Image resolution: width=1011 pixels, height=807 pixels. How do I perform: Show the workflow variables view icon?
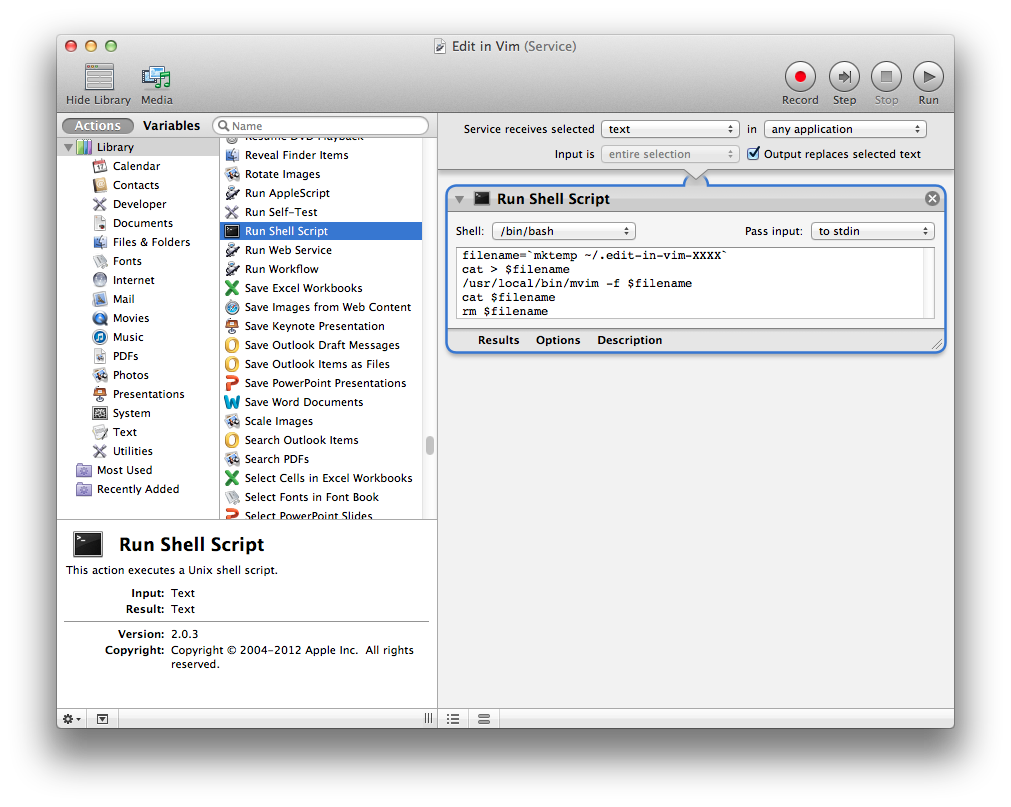coord(484,718)
